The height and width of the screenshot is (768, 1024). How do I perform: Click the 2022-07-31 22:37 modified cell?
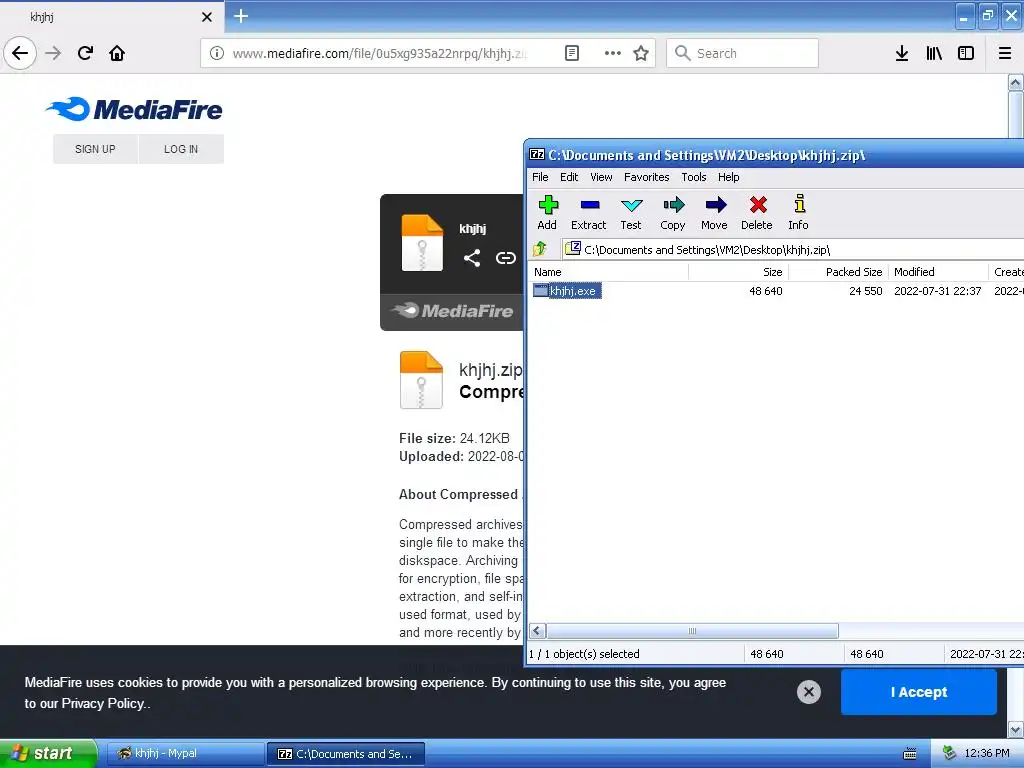(x=937, y=291)
